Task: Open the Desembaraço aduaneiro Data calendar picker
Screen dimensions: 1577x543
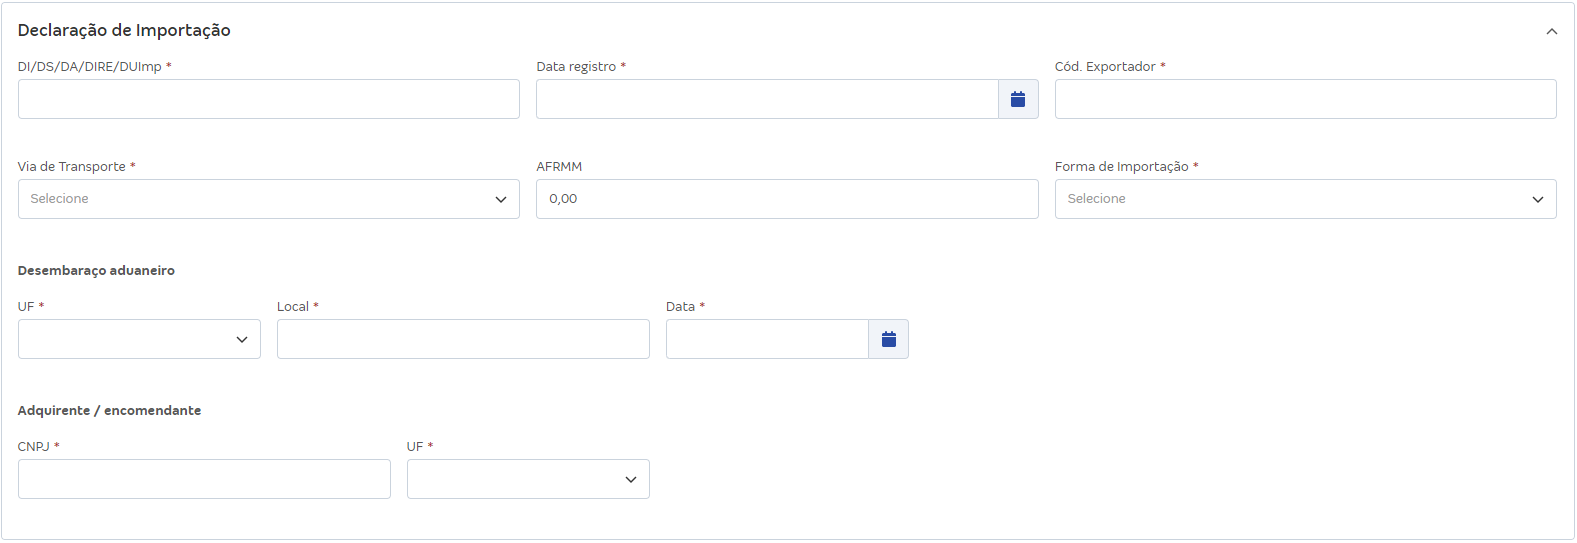Action: pos(888,339)
